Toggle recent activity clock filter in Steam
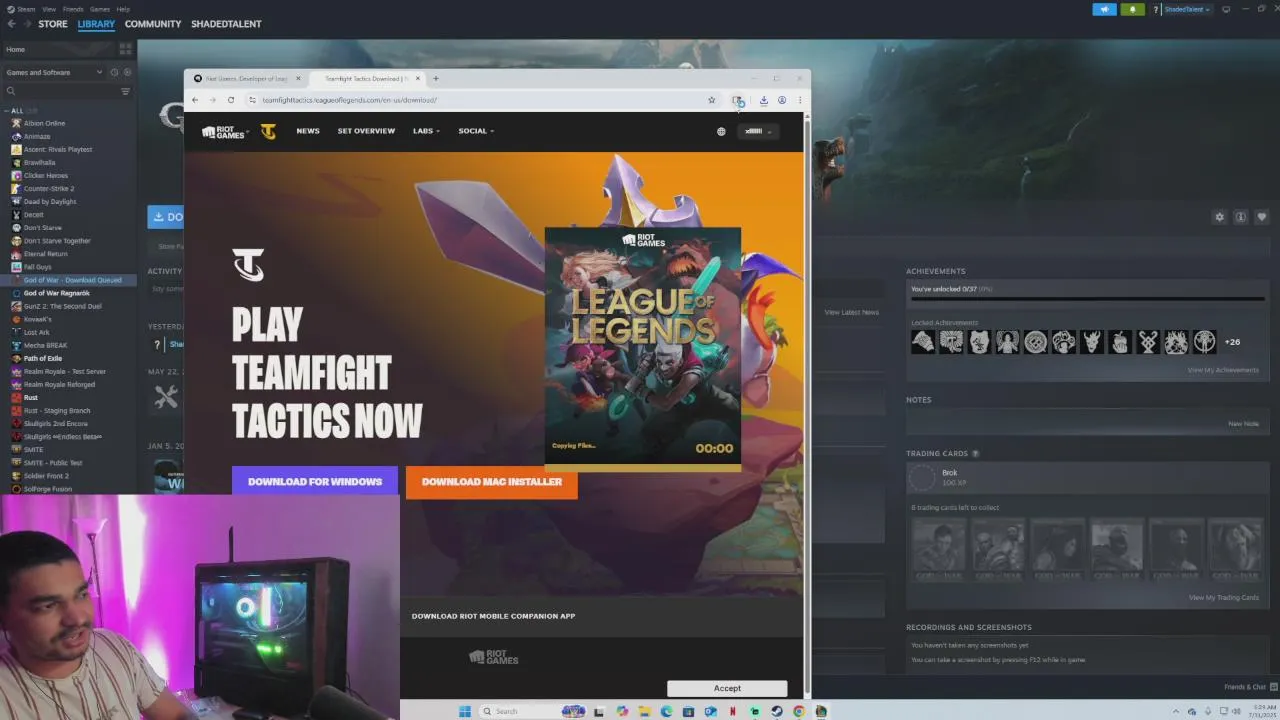 point(114,72)
